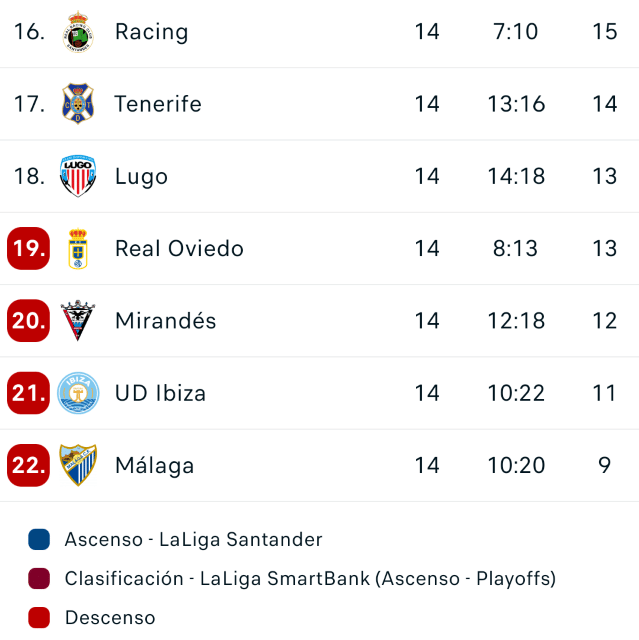Click the Real Oviedo crest icon
This screenshot has width=639, height=640.
point(78,249)
